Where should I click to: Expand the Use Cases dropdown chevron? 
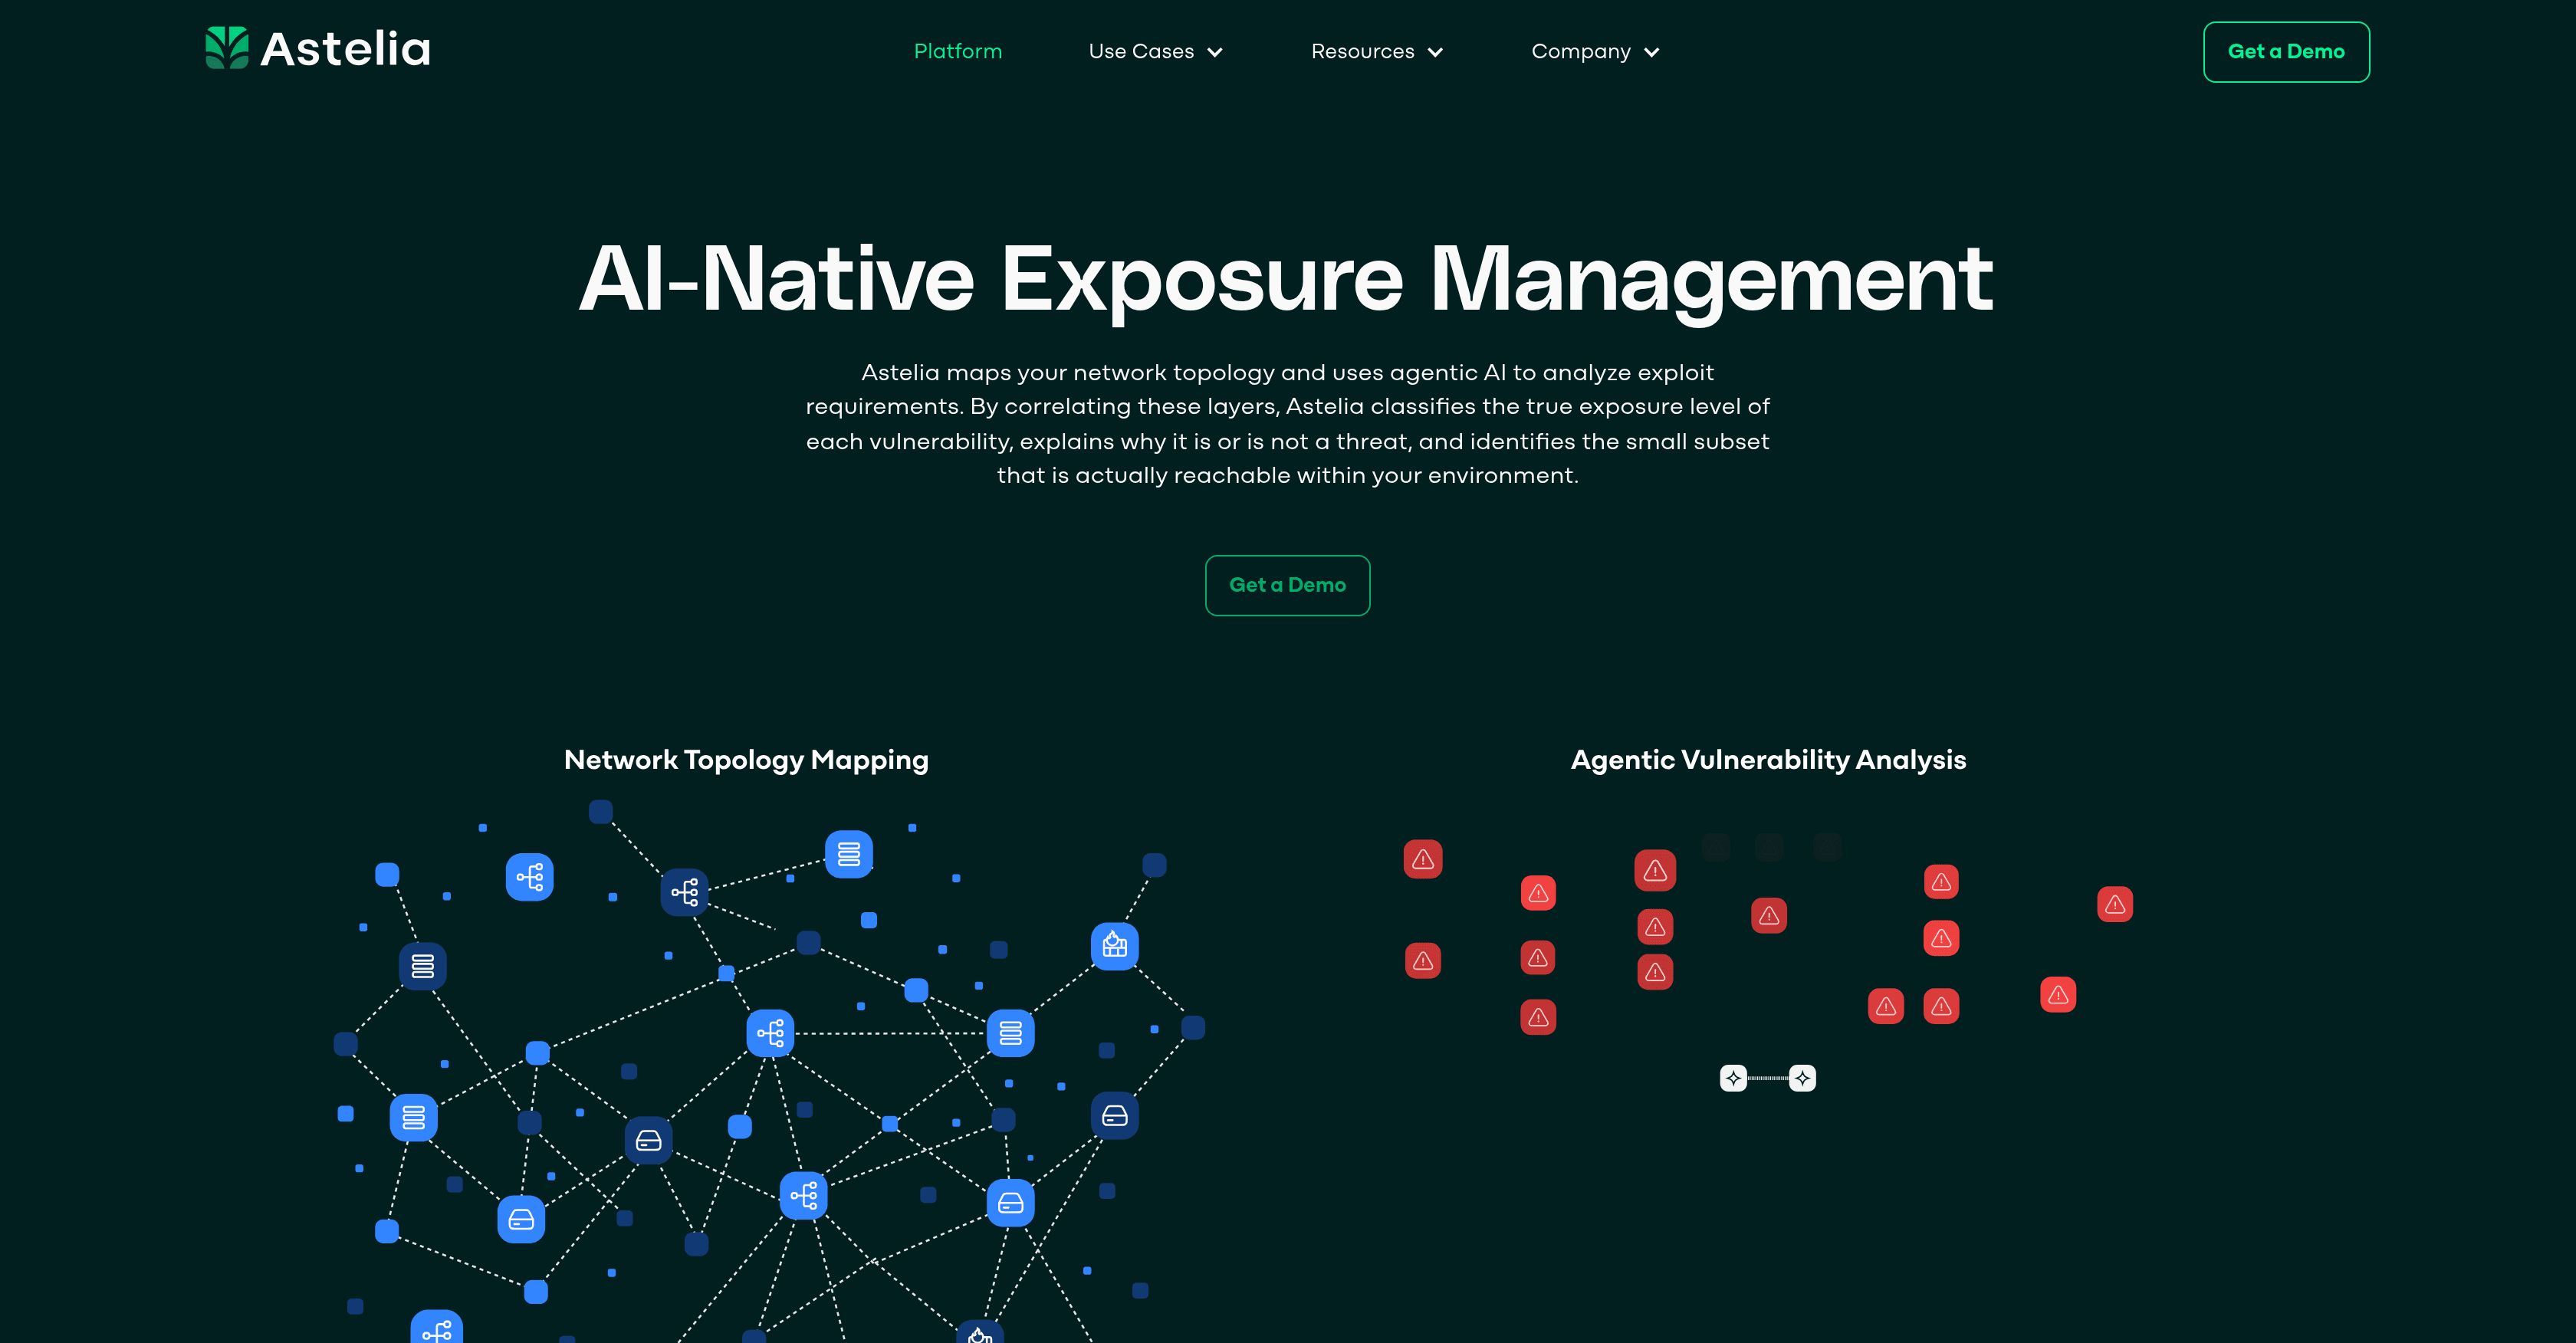1215,52
